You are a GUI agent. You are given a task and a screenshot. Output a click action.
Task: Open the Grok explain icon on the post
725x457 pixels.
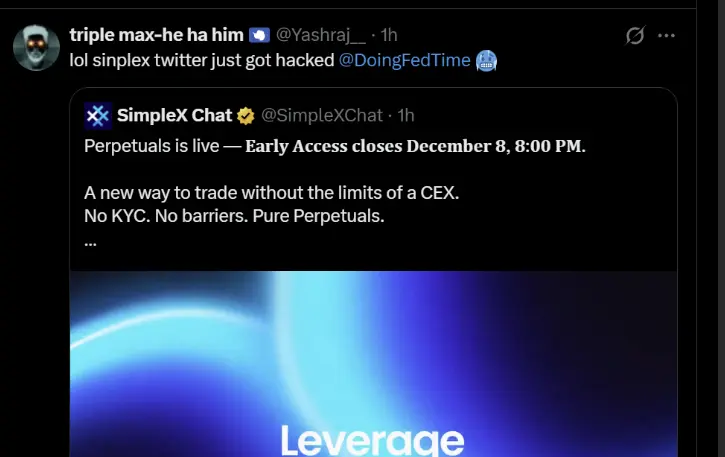point(634,36)
